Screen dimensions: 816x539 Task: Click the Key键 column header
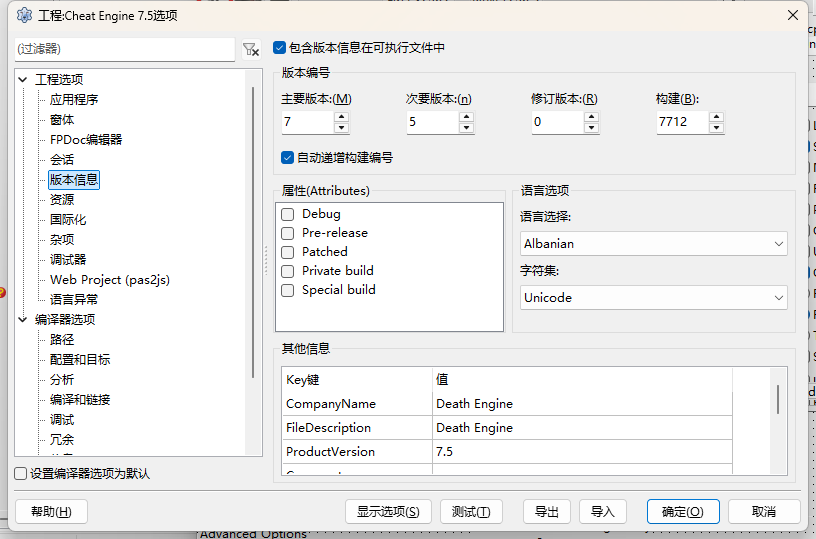click(x=358, y=380)
